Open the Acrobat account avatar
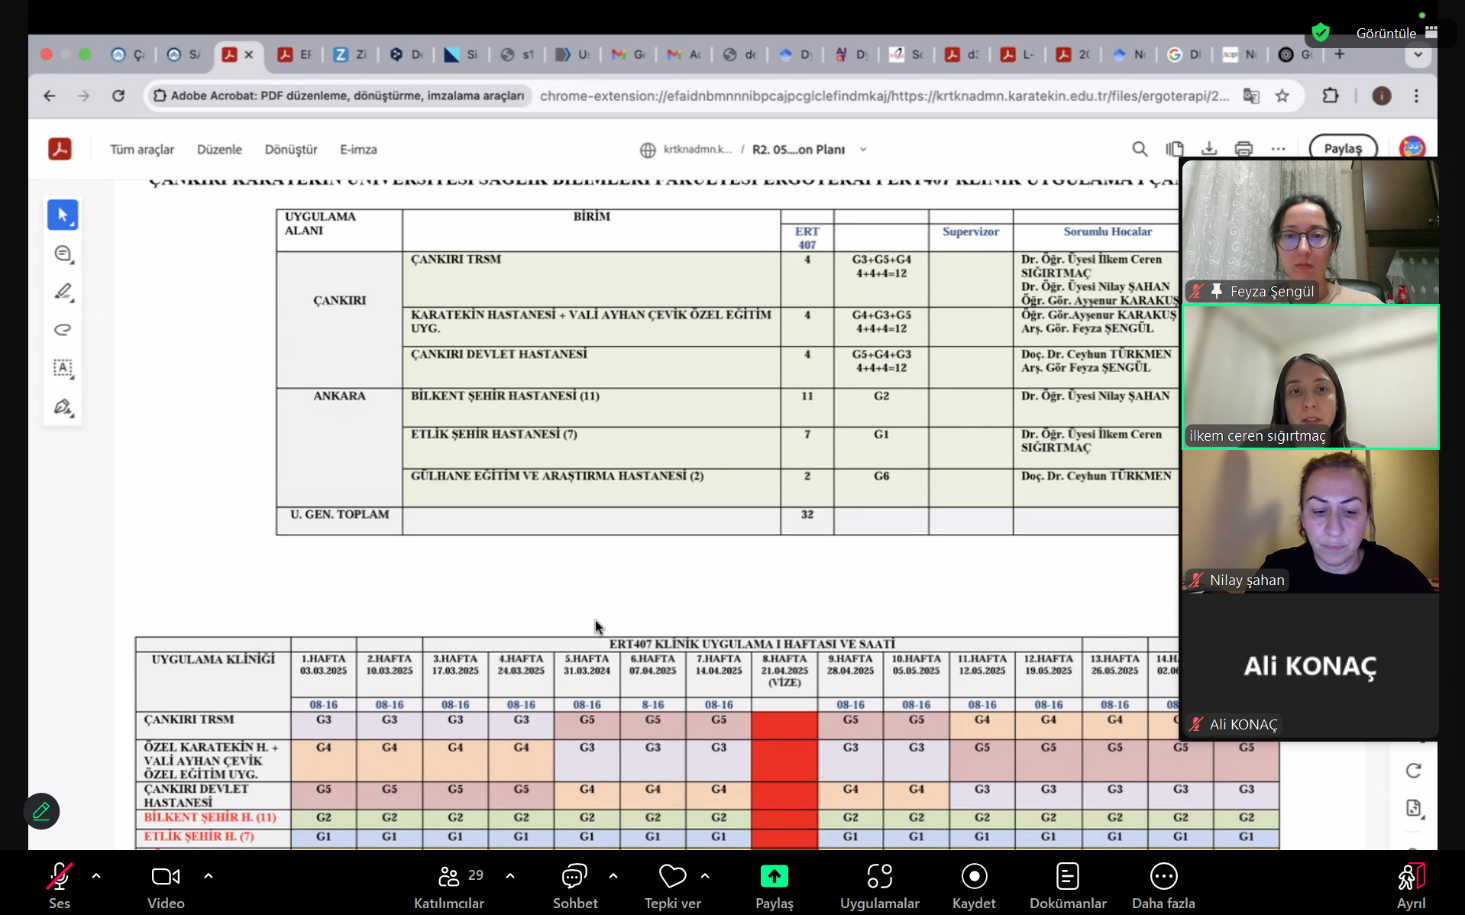This screenshot has height=915, width=1465. coord(1412,148)
